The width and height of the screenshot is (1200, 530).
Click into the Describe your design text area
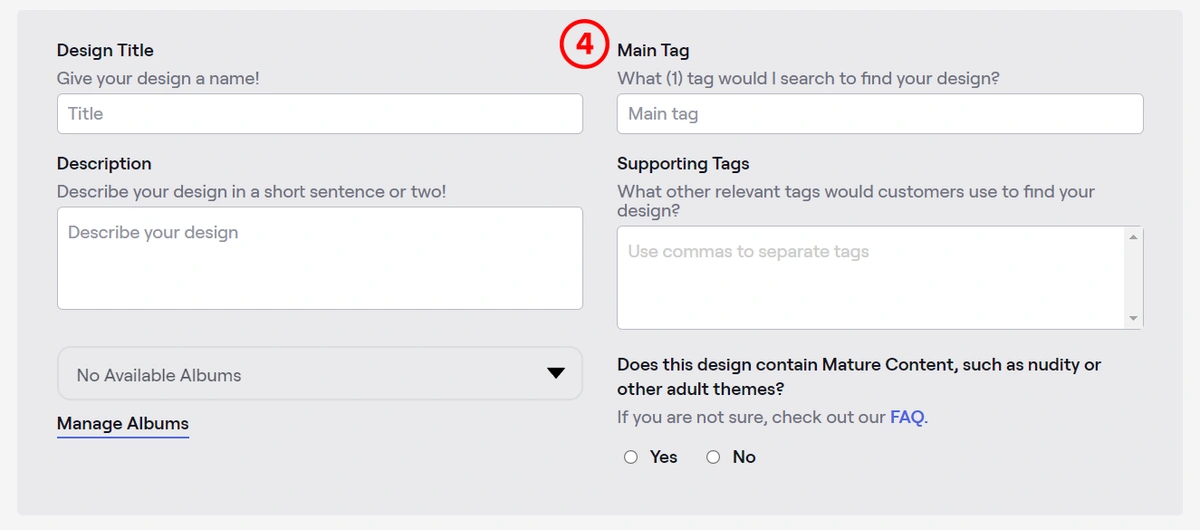[x=320, y=258]
